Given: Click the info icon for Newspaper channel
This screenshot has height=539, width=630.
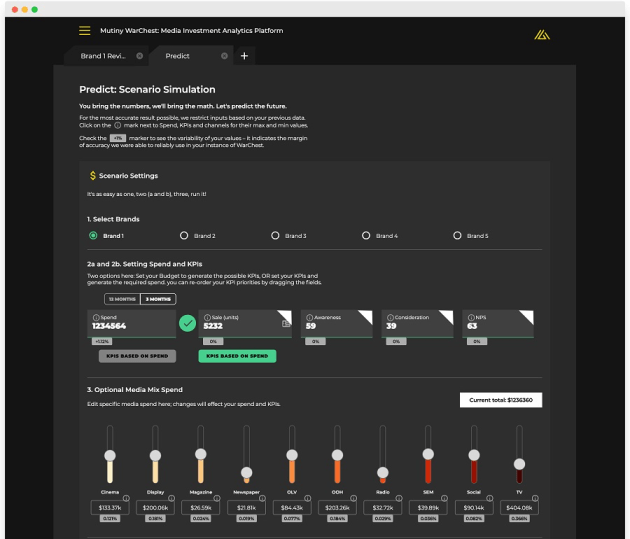Looking at the screenshot, I should 262,498.
